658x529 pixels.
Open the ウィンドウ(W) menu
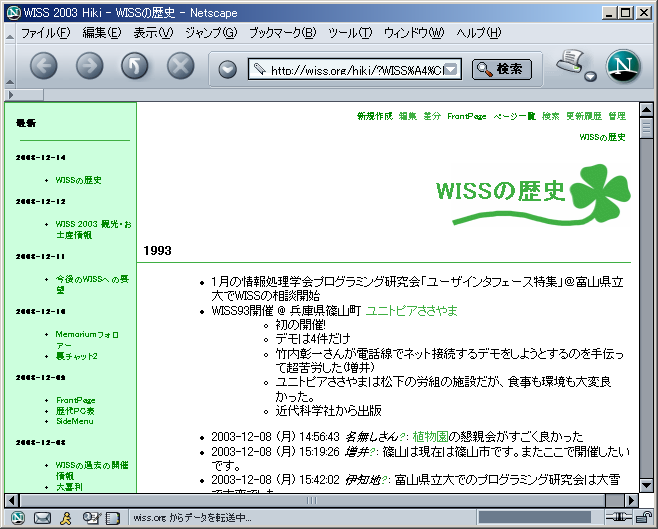pos(414,33)
